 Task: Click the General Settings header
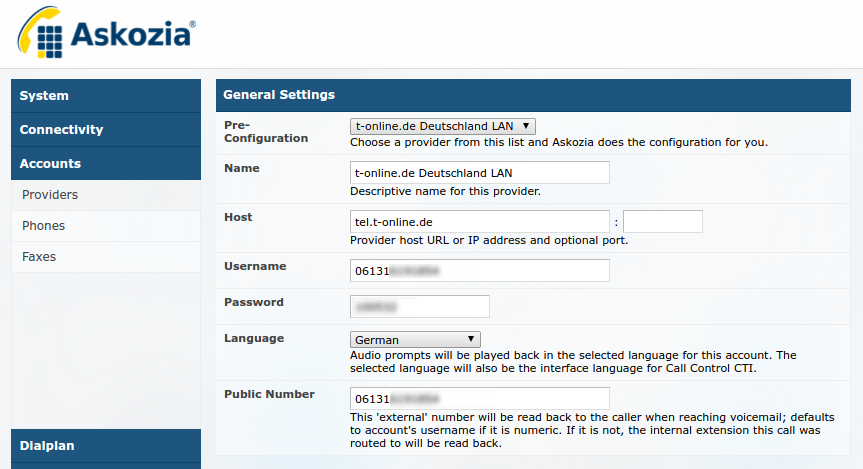tap(533, 95)
